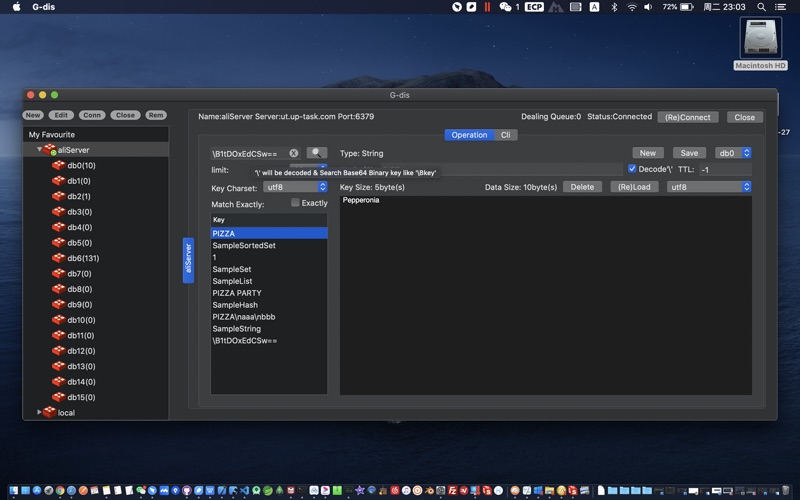Click the TTL input field

tap(725, 169)
